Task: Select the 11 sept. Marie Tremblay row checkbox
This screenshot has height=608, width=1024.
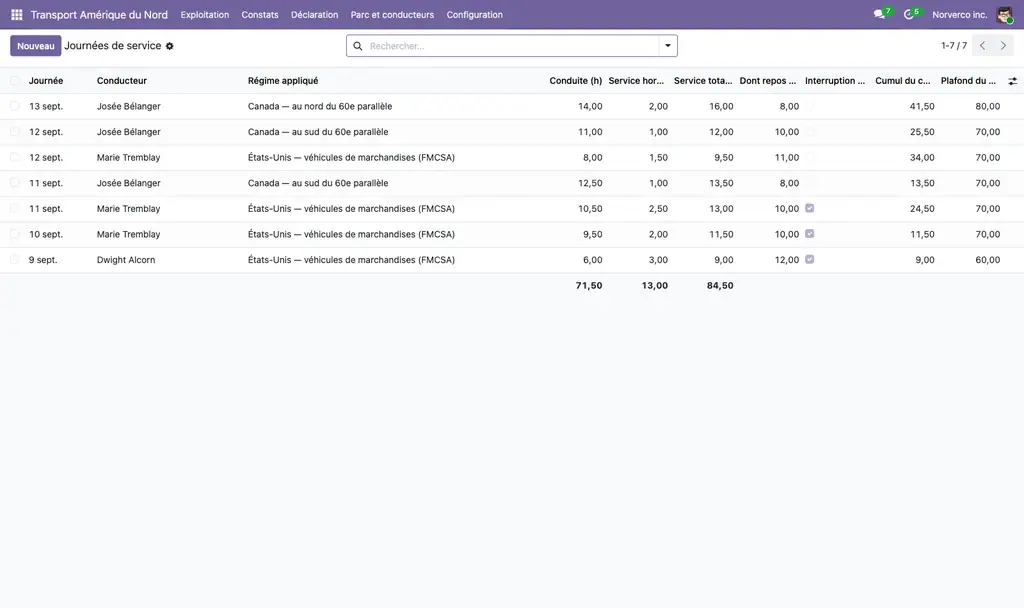Action: click(14, 208)
